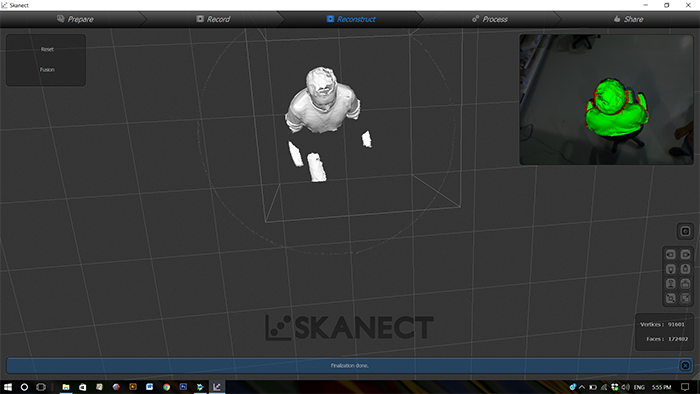Open Task View on taskbar
This screenshot has width=700, height=394.
[x=41, y=387]
